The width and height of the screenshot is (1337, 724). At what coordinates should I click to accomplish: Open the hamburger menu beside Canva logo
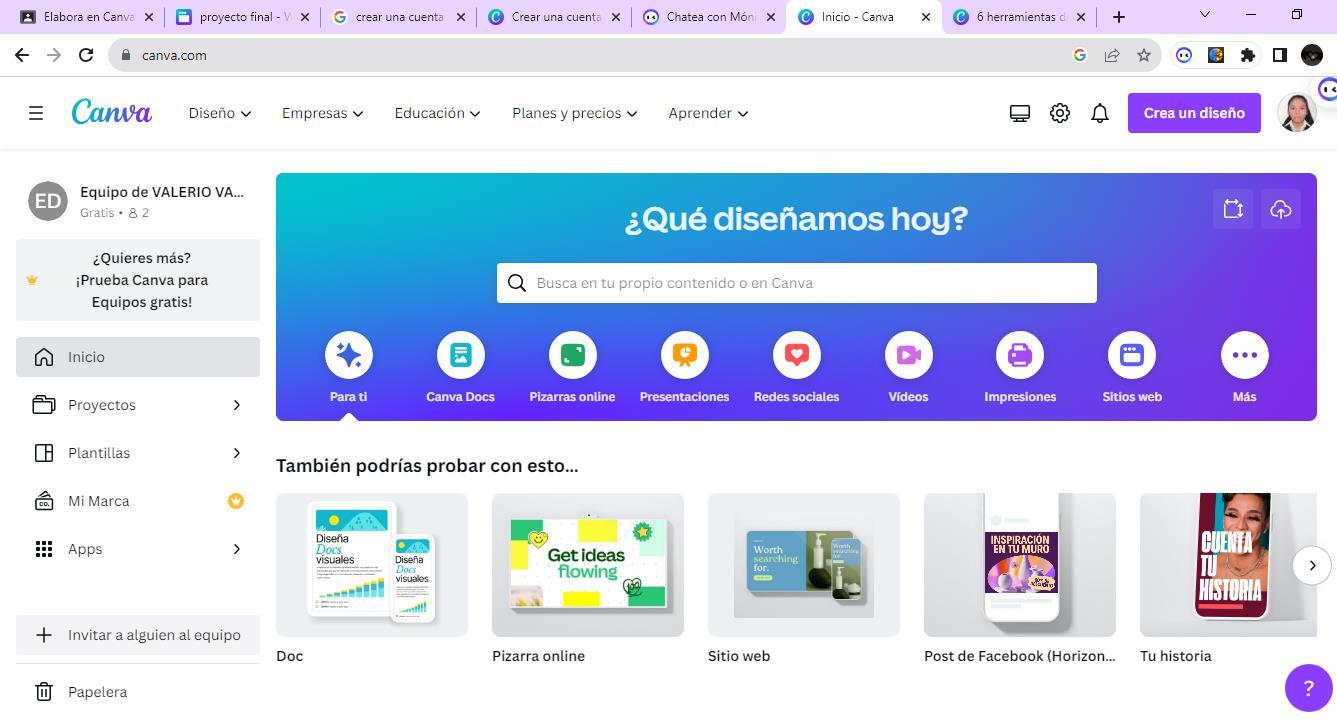coord(36,113)
